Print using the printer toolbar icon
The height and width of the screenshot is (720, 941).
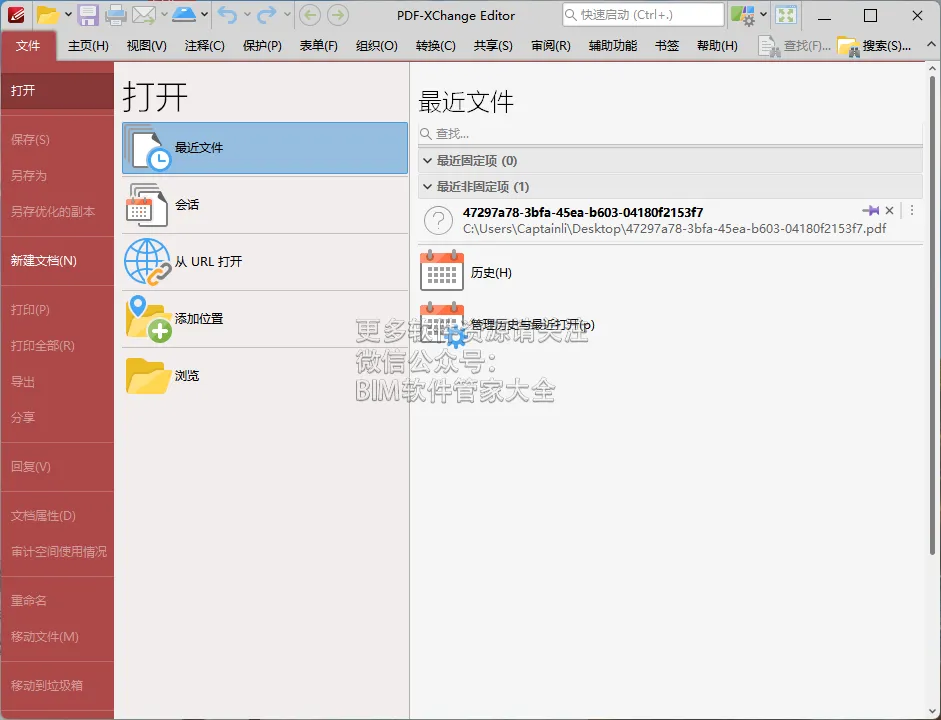coord(115,14)
